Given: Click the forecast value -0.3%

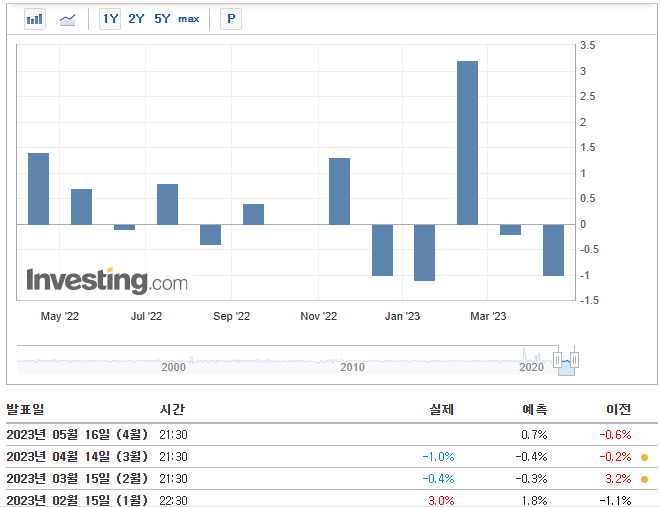Looking at the screenshot, I should point(531,479).
